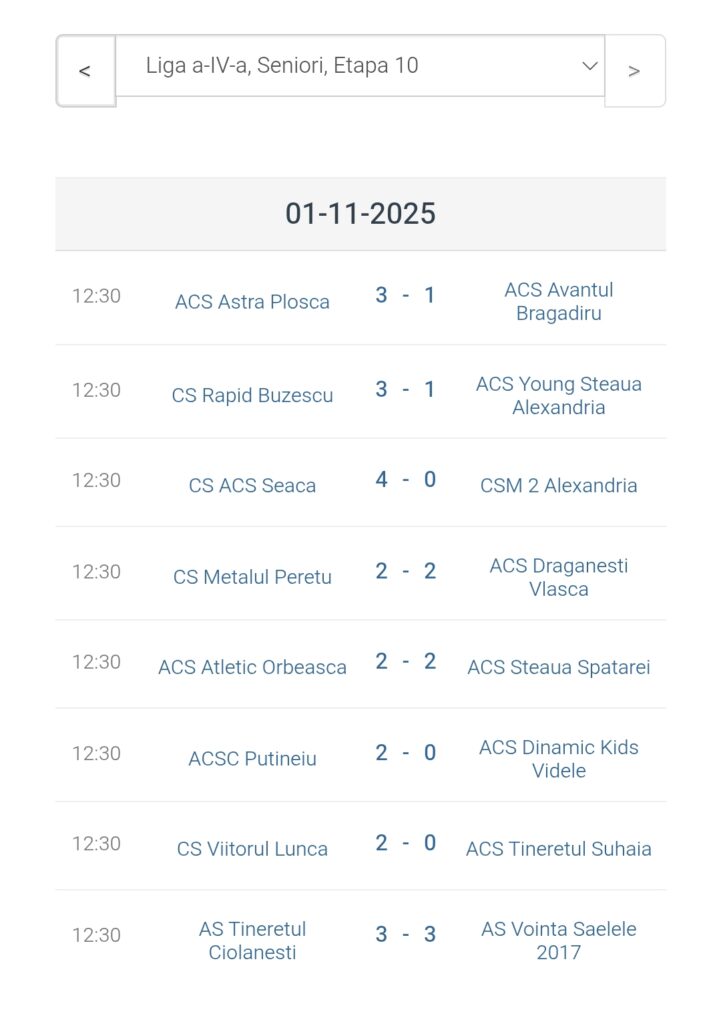This screenshot has width=721, height=1024.
Task: Select AS Tineretul Ciolanesti team
Action: pyautogui.click(x=252, y=940)
